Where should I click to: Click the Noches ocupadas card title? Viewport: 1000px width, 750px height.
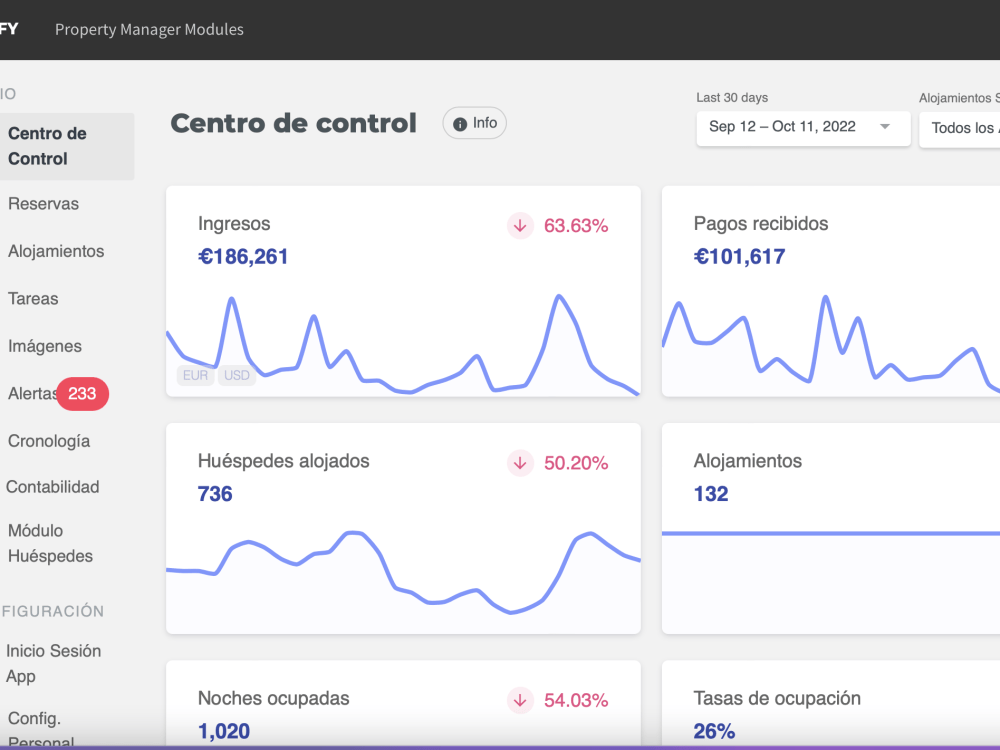tap(274, 698)
